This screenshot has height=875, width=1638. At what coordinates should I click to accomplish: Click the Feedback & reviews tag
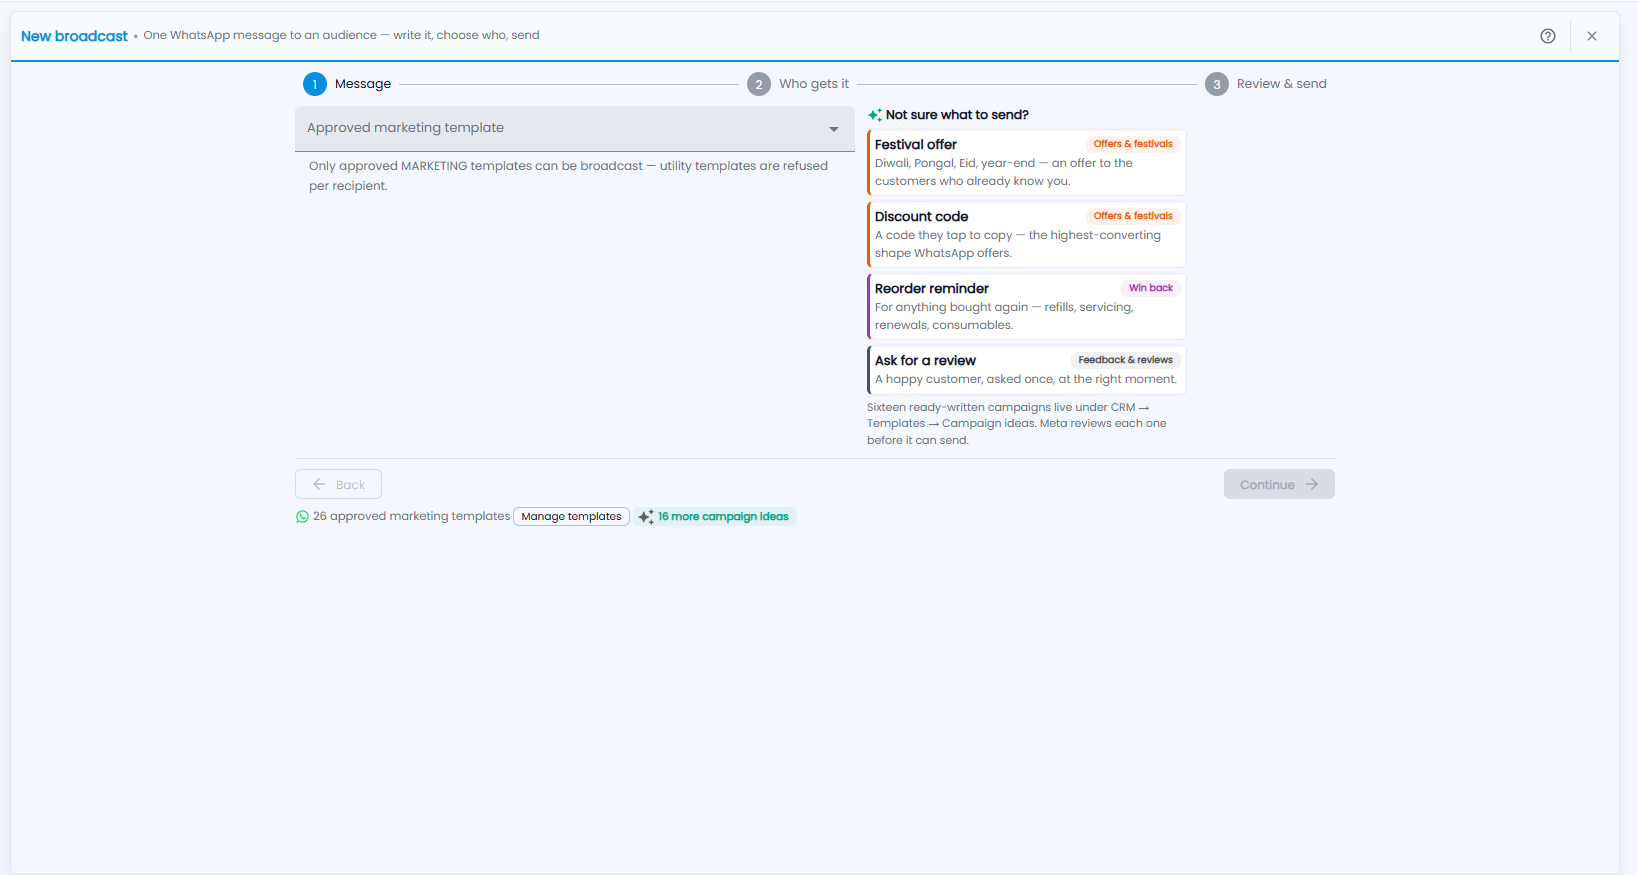(1126, 360)
